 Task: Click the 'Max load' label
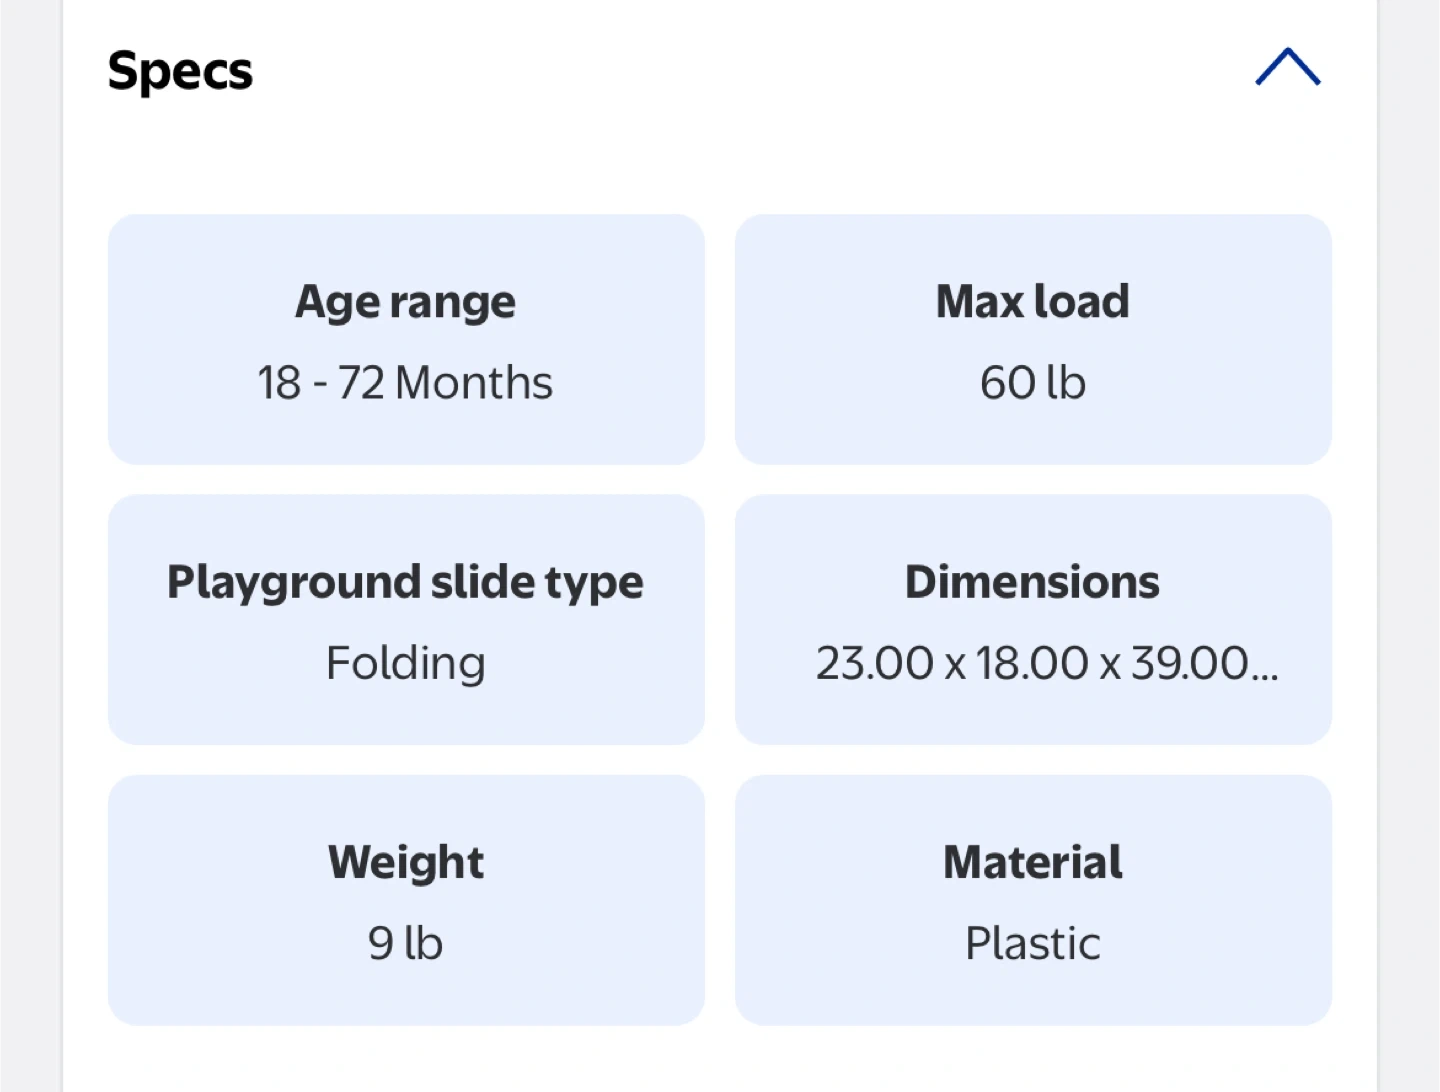(x=1033, y=302)
